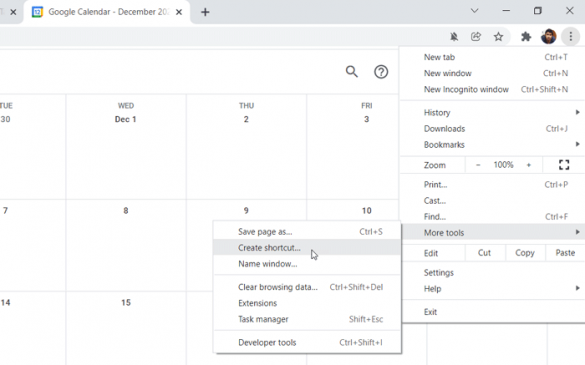This screenshot has height=365, width=585.
Task: Expand the Help submenu
Action: point(492,288)
